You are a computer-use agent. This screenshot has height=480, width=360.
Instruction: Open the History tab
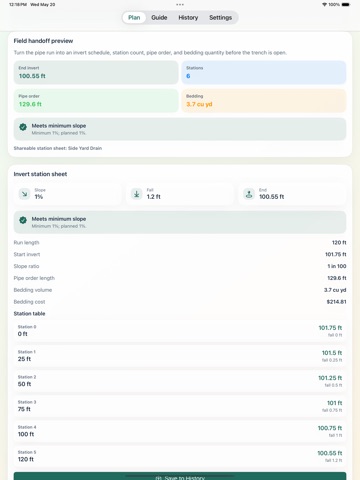click(x=188, y=18)
